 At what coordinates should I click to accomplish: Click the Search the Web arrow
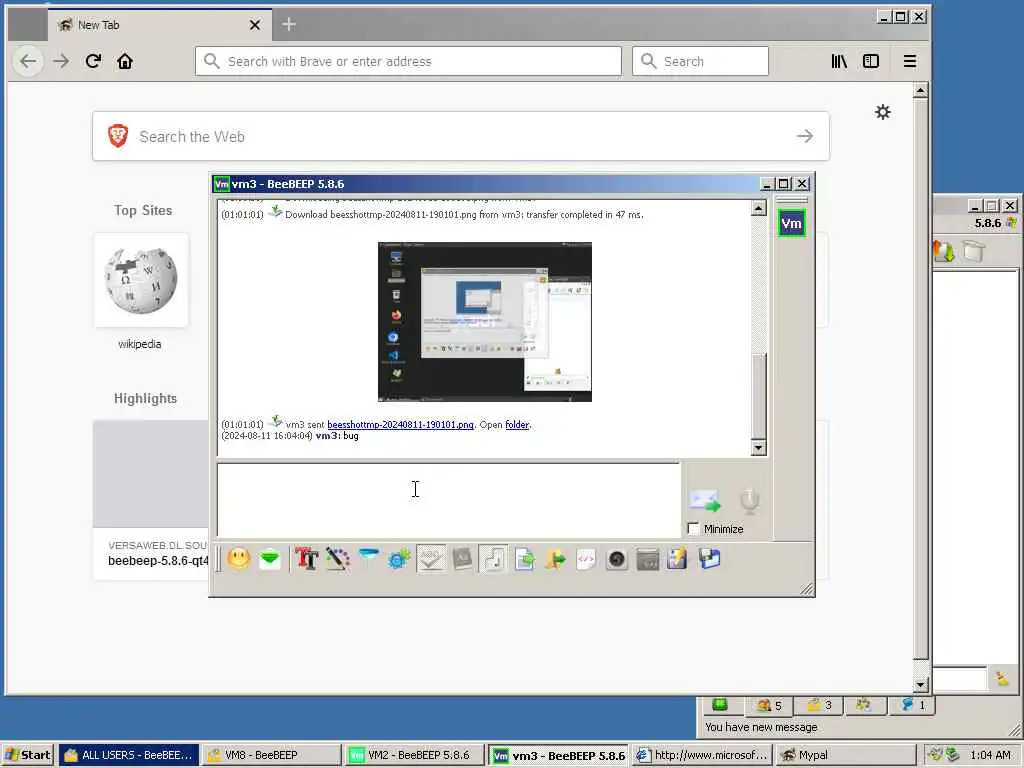[805, 136]
